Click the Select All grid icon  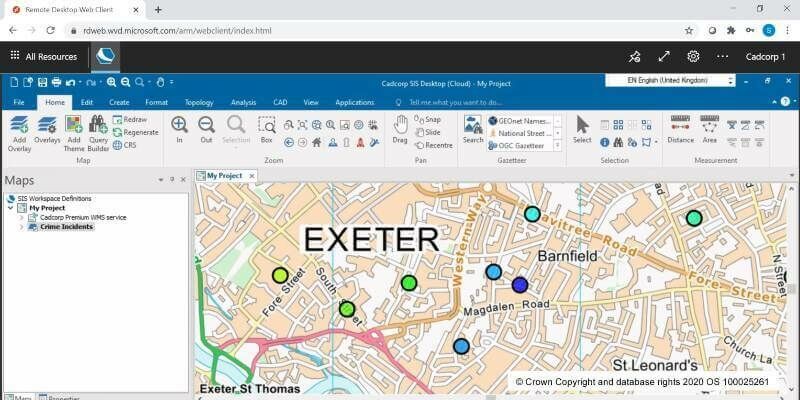(x=618, y=124)
